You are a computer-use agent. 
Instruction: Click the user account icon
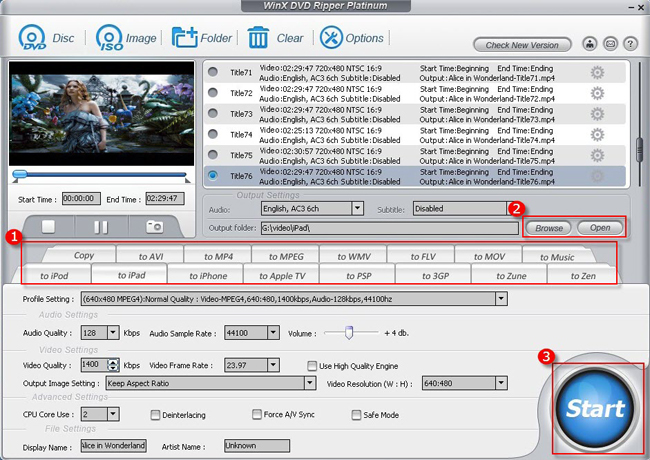click(589, 44)
